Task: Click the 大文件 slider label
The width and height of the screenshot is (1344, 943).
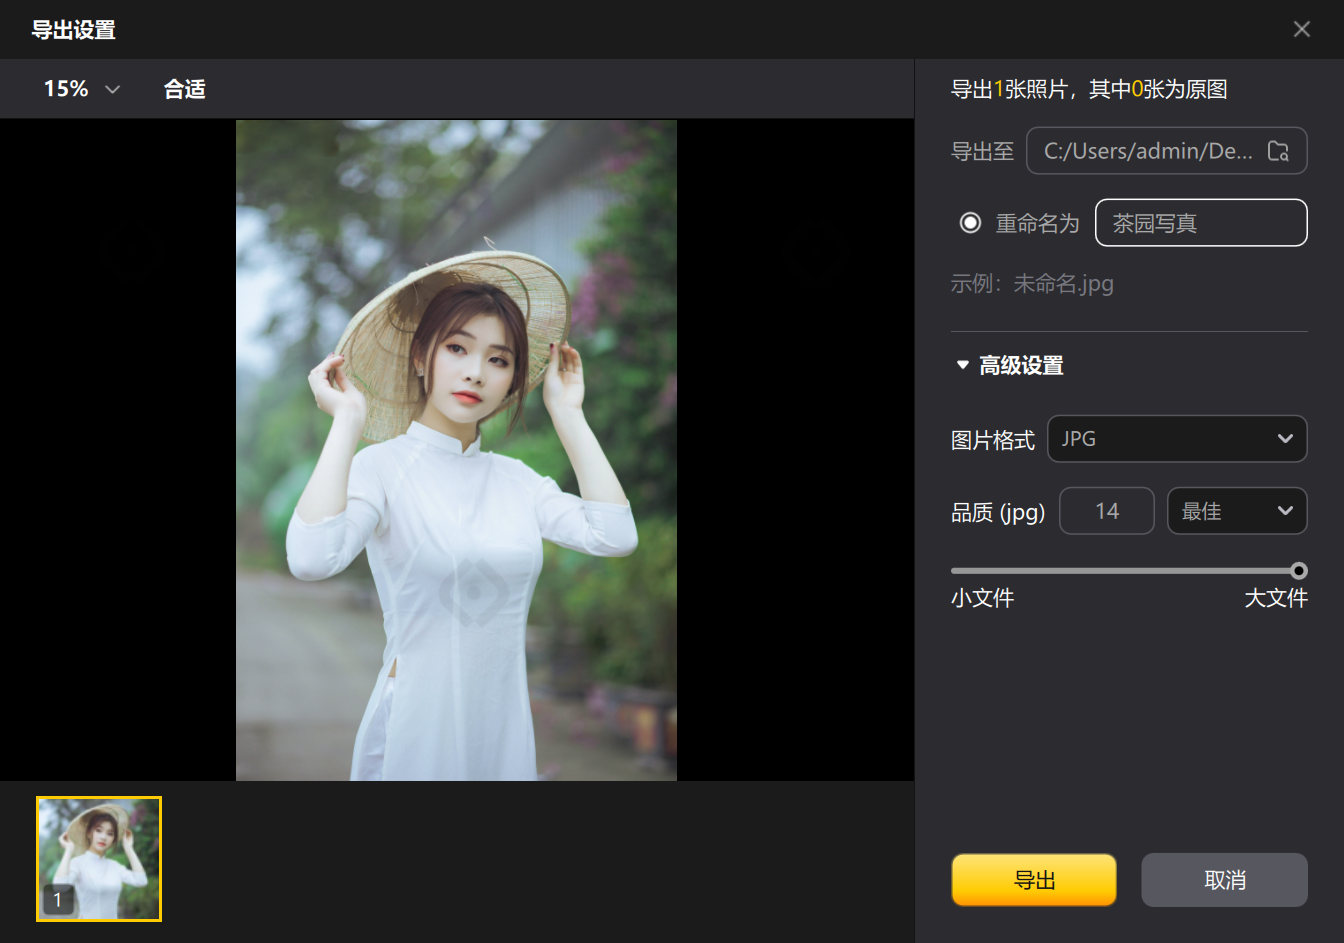Action: (1275, 598)
